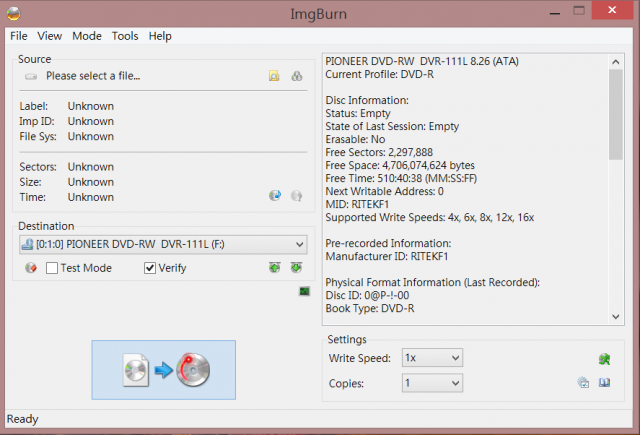This screenshot has height=435, width=640.
Task: Enable the Test Mode checkbox
Action: tap(52, 268)
